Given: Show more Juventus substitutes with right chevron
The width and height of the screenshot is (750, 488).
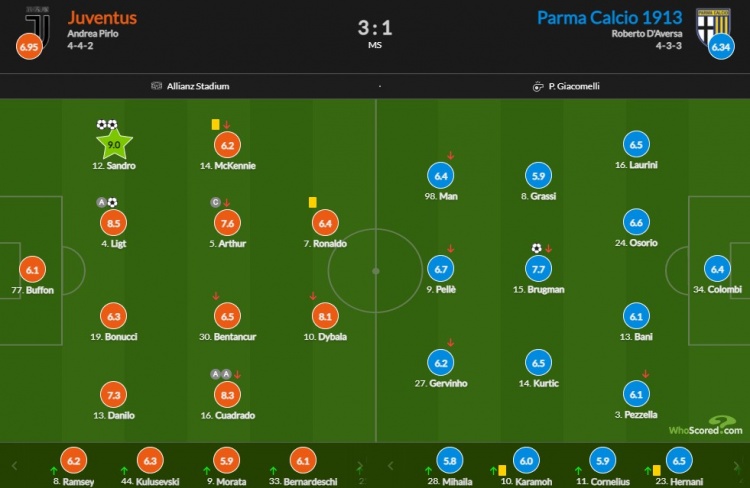Looking at the screenshot, I should pyautogui.click(x=360, y=466).
